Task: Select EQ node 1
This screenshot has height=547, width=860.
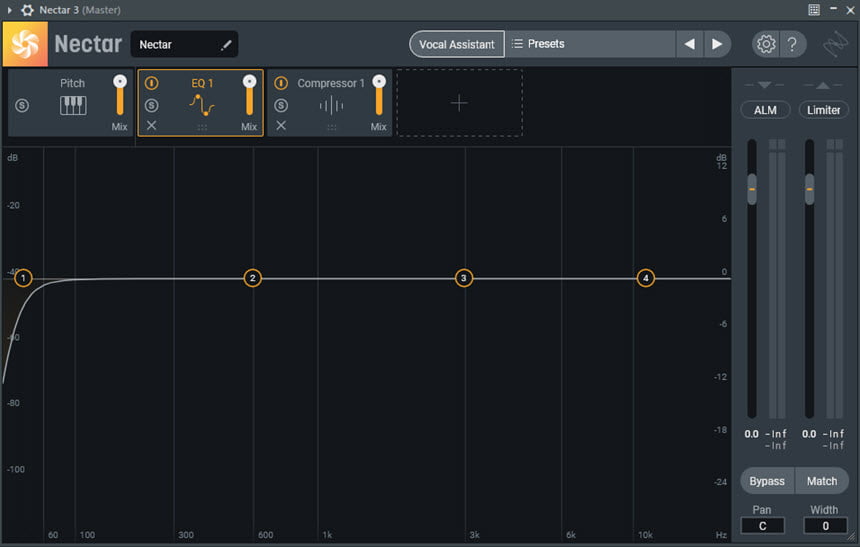Action: [23, 278]
